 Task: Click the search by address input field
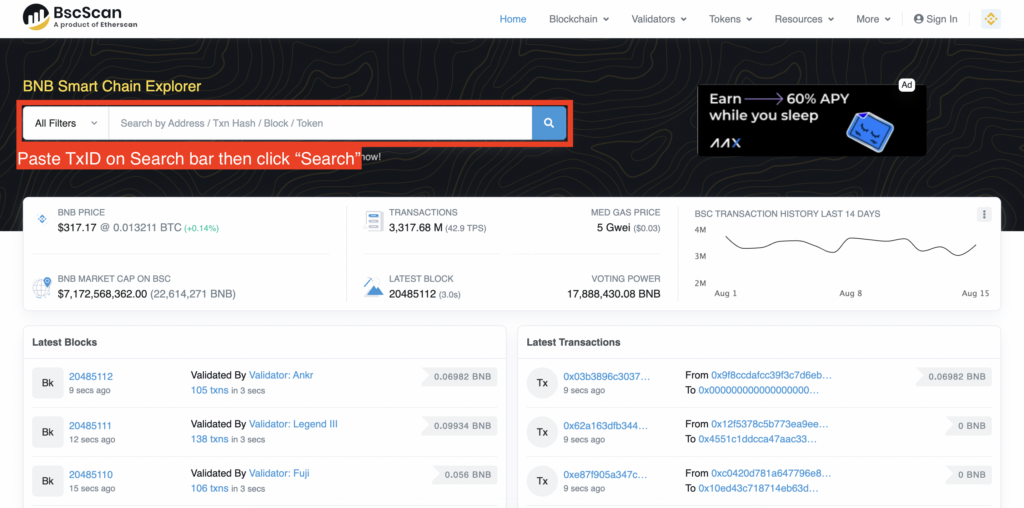[x=320, y=123]
